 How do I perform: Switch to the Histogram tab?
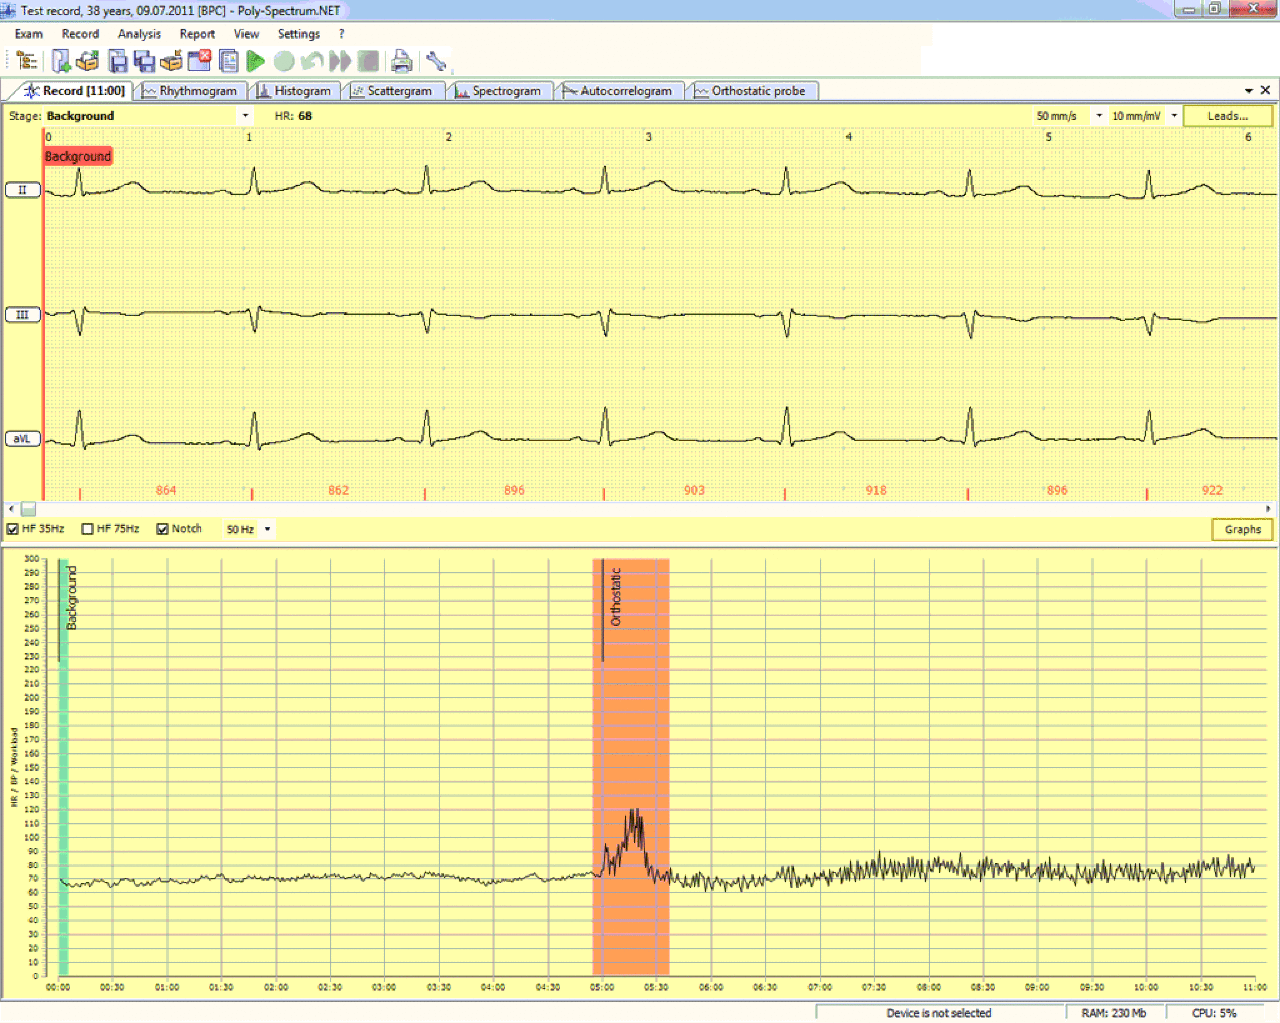[x=294, y=91]
